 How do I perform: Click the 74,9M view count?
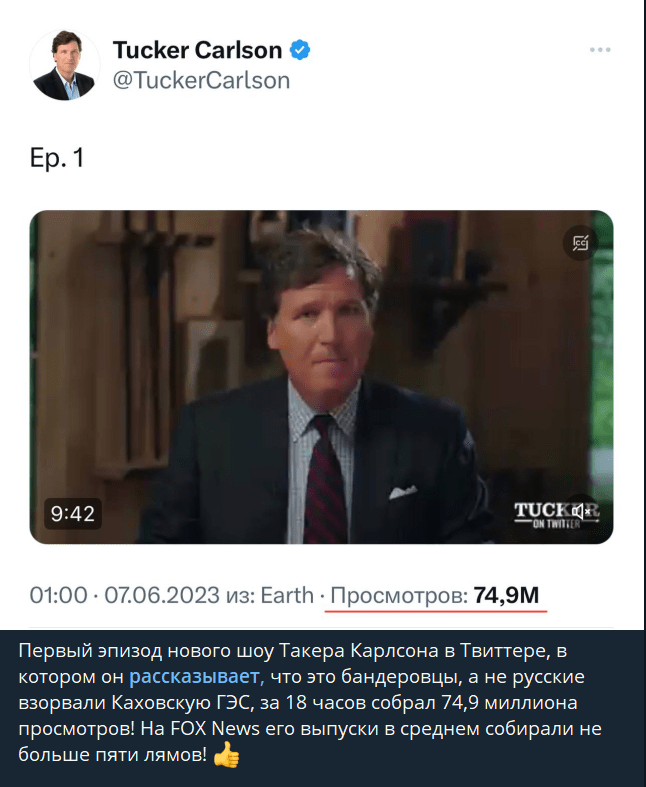pos(507,596)
